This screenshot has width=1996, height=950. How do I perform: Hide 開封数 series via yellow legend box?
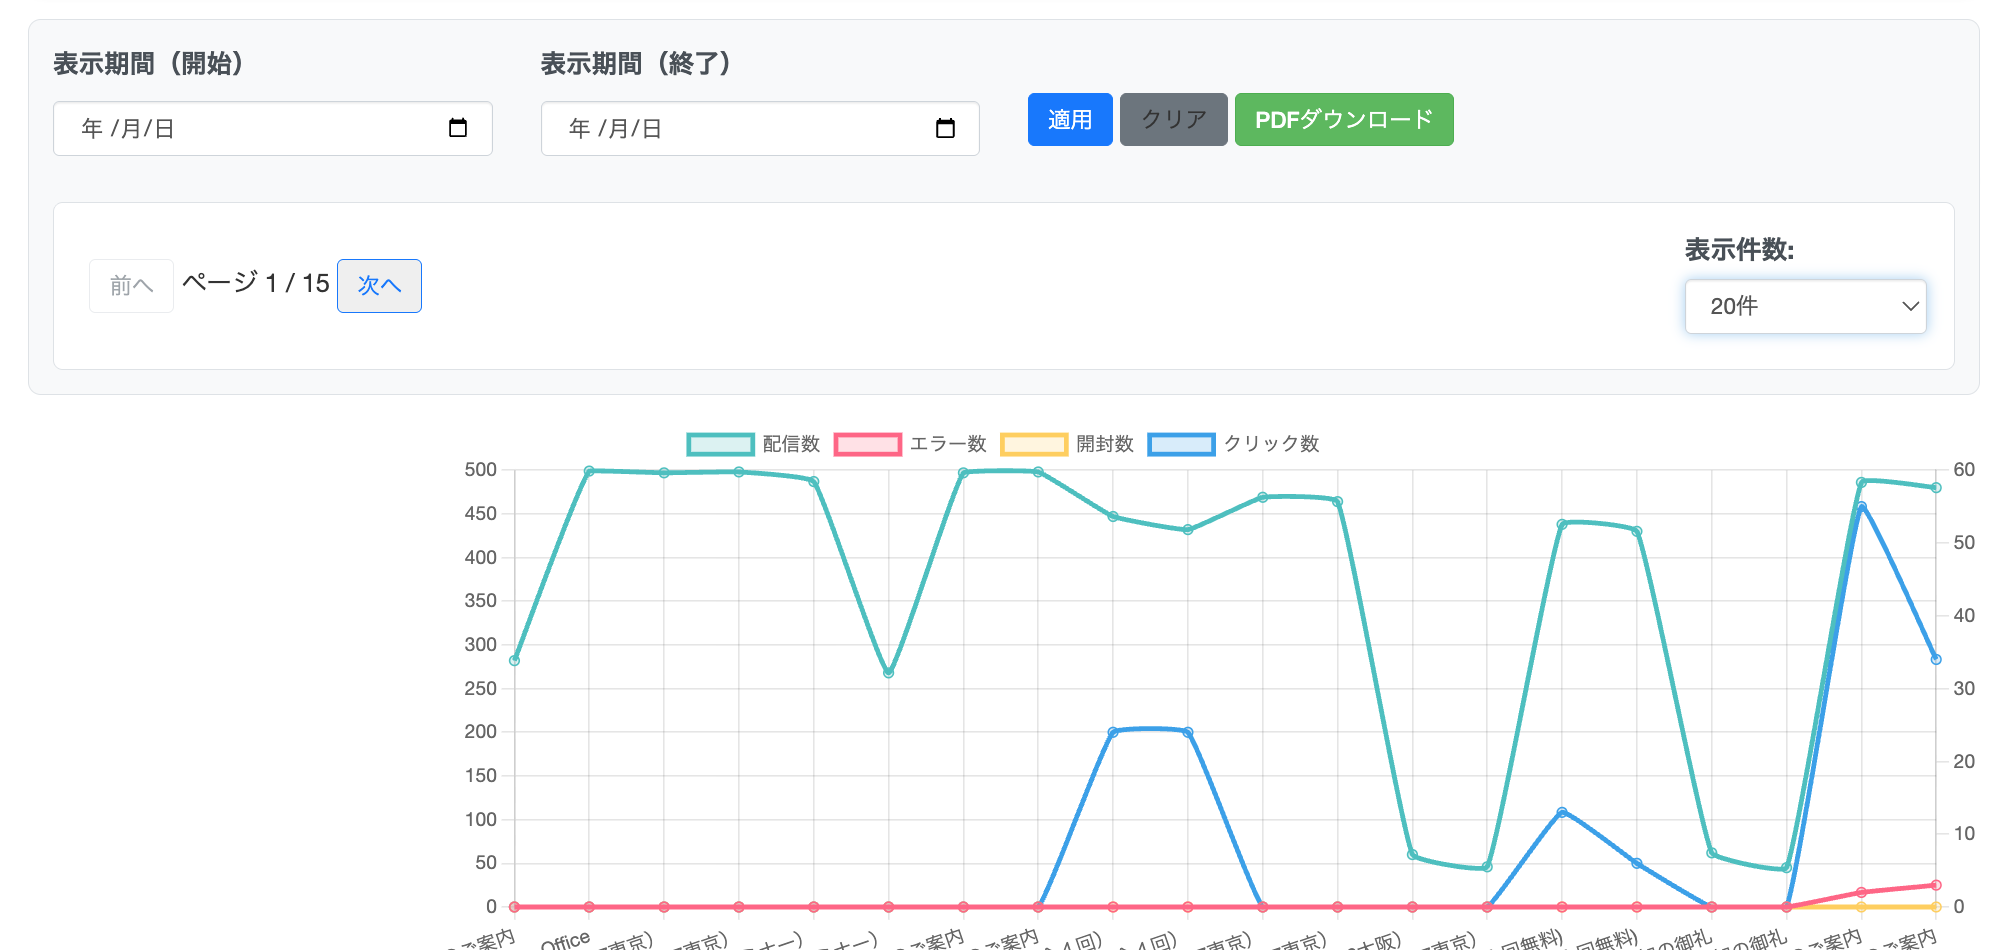[x=1034, y=444]
